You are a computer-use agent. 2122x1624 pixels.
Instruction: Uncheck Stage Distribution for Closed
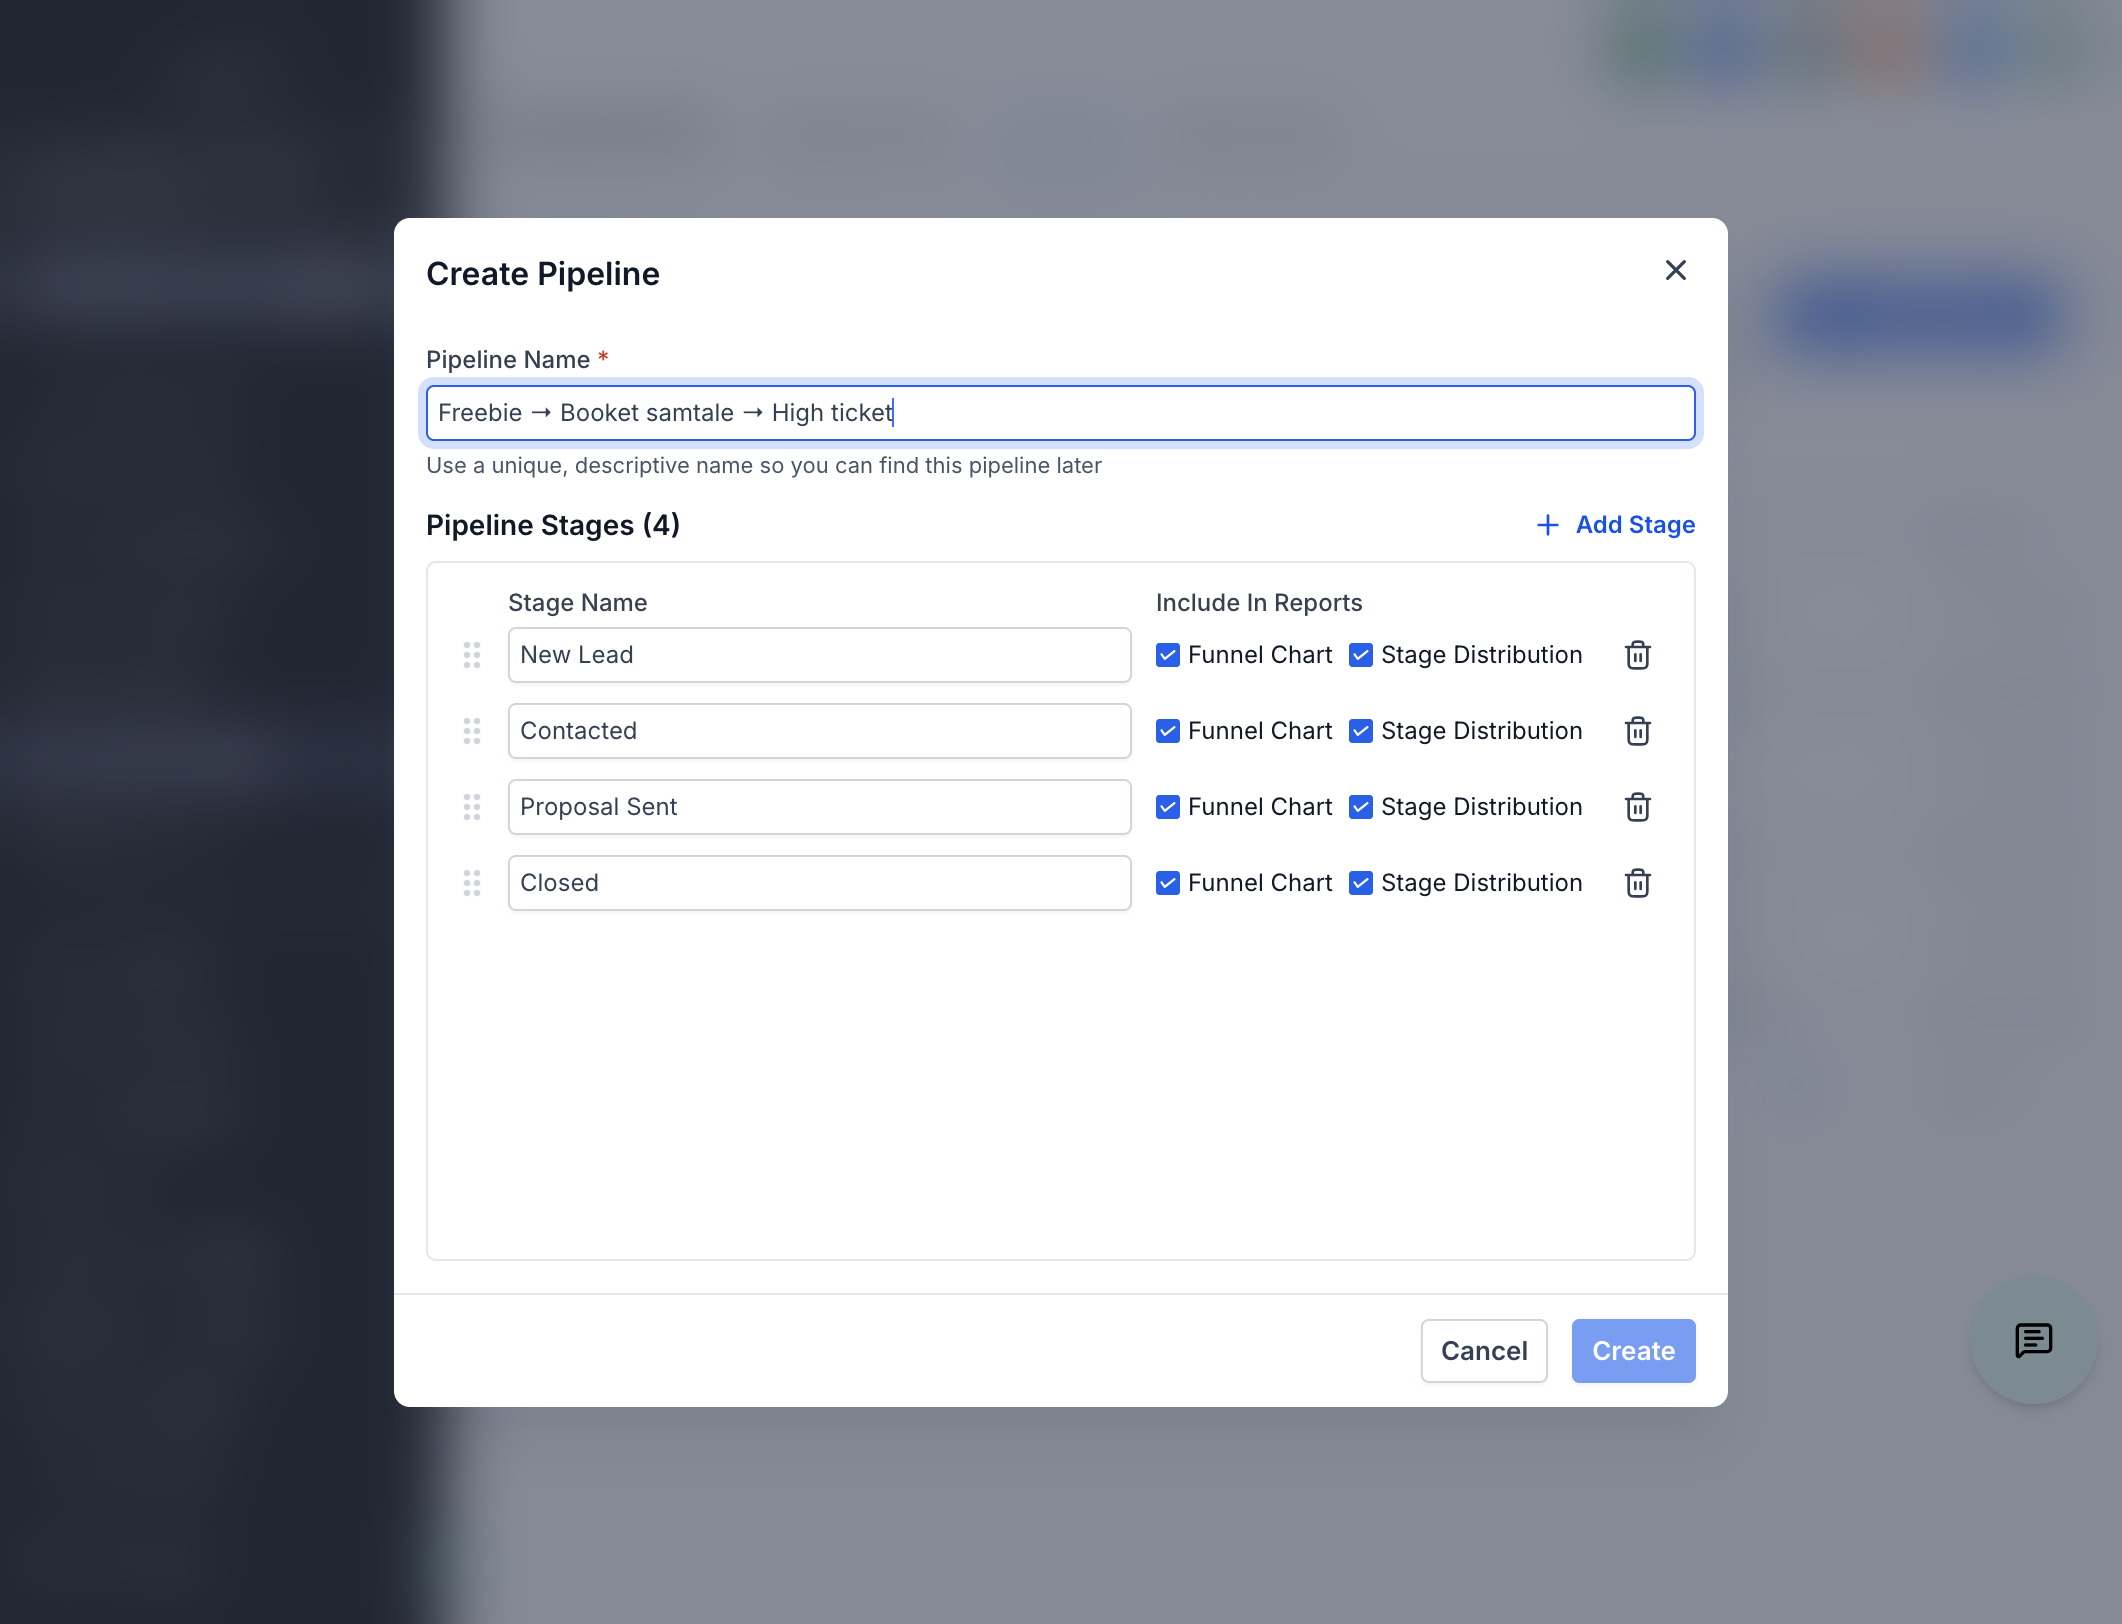[x=1360, y=883]
